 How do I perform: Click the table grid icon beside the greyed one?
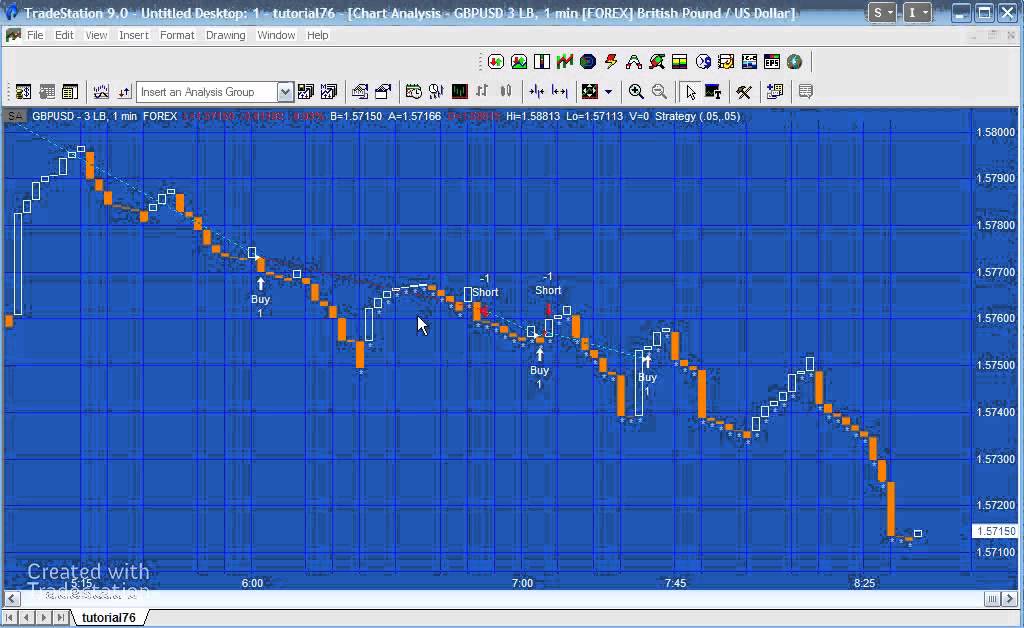click(x=69, y=91)
